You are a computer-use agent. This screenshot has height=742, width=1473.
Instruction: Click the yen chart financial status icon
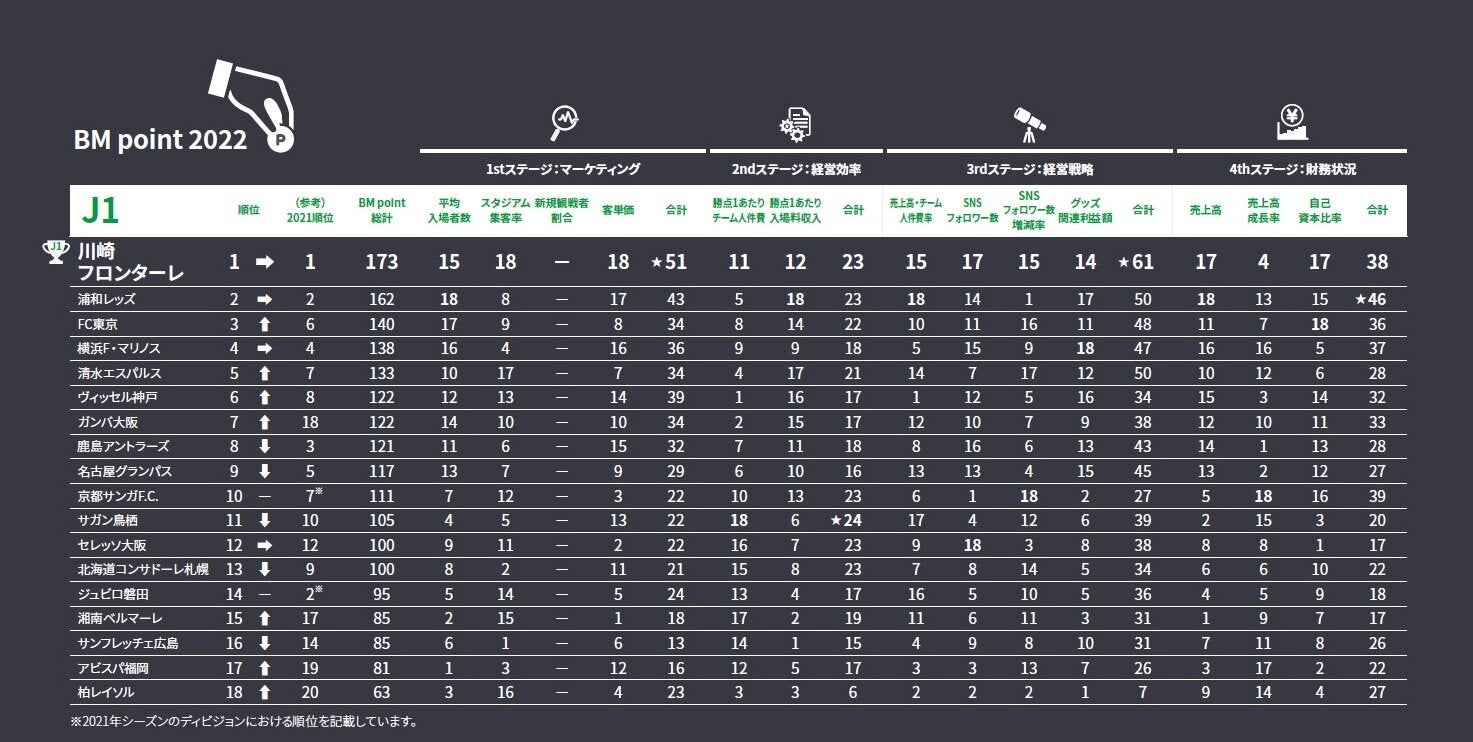coord(1292,123)
